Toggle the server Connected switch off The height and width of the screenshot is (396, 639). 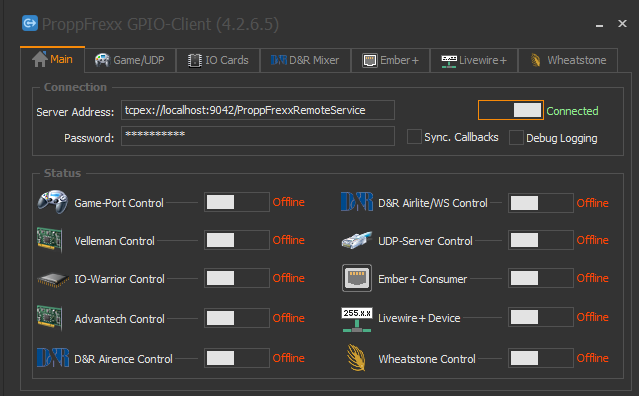click(x=511, y=110)
